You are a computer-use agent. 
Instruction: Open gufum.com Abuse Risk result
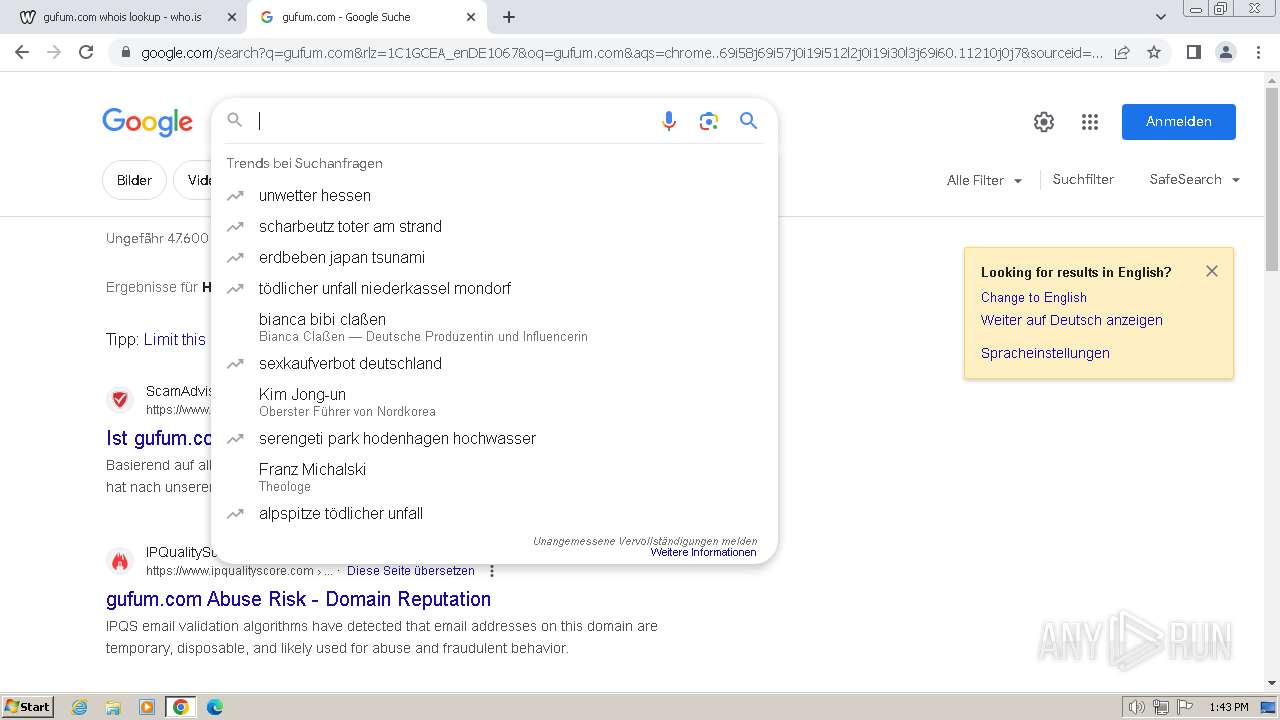coord(298,599)
